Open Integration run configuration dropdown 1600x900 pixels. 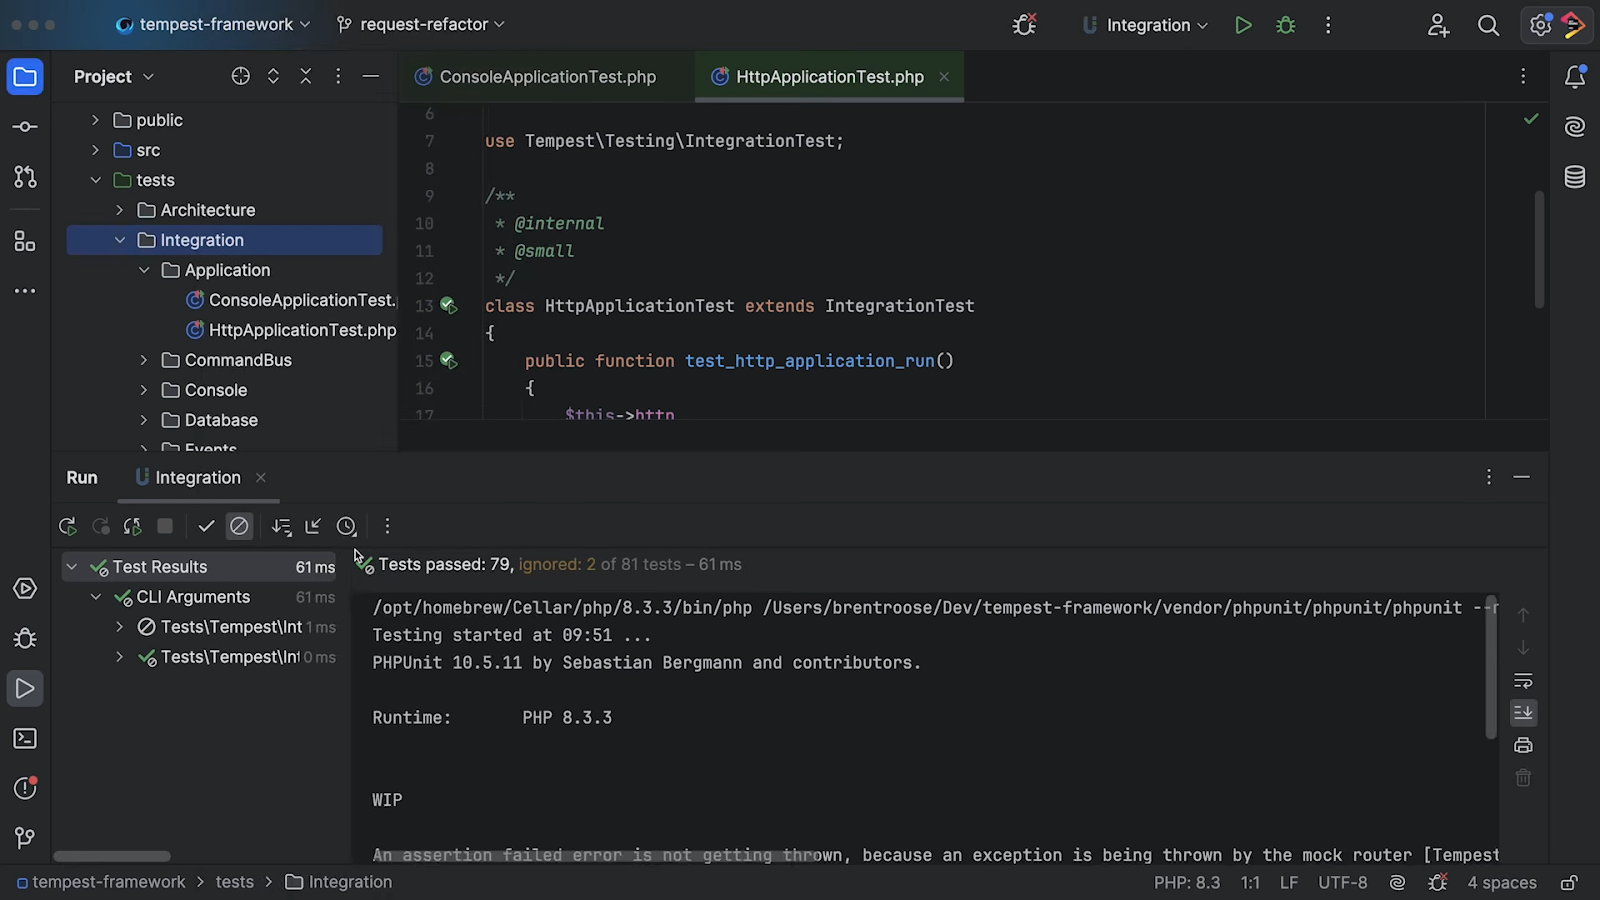click(1145, 25)
